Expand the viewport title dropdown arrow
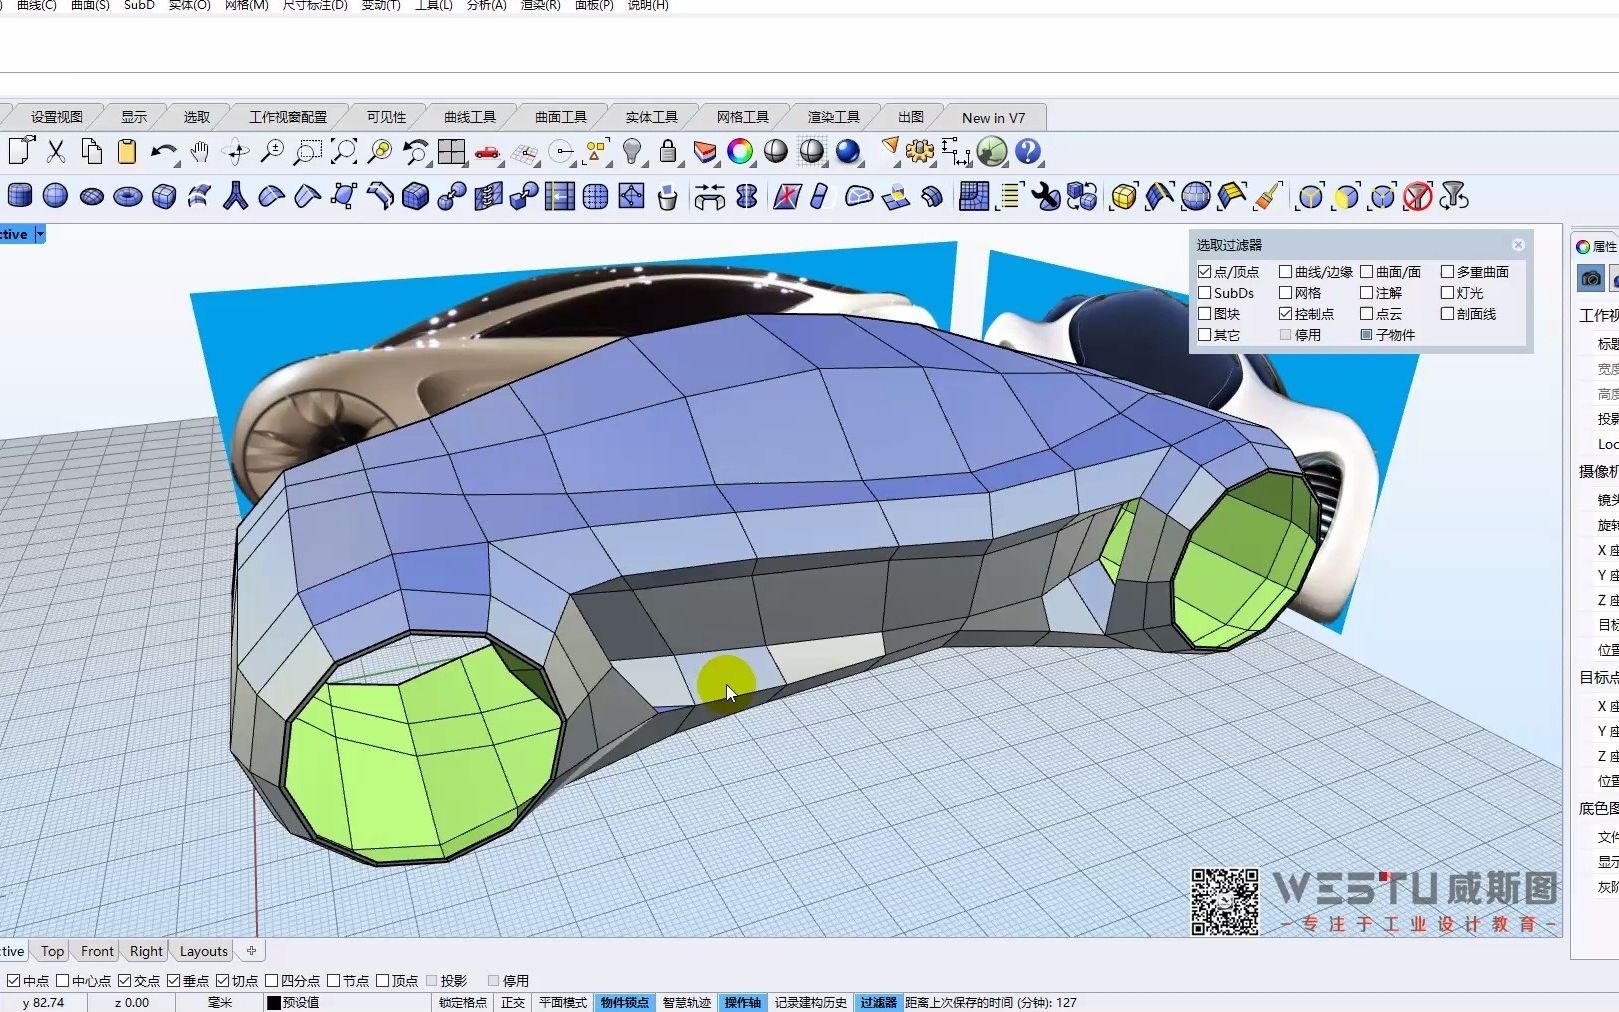Image resolution: width=1619 pixels, height=1012 pixels. 40,235
